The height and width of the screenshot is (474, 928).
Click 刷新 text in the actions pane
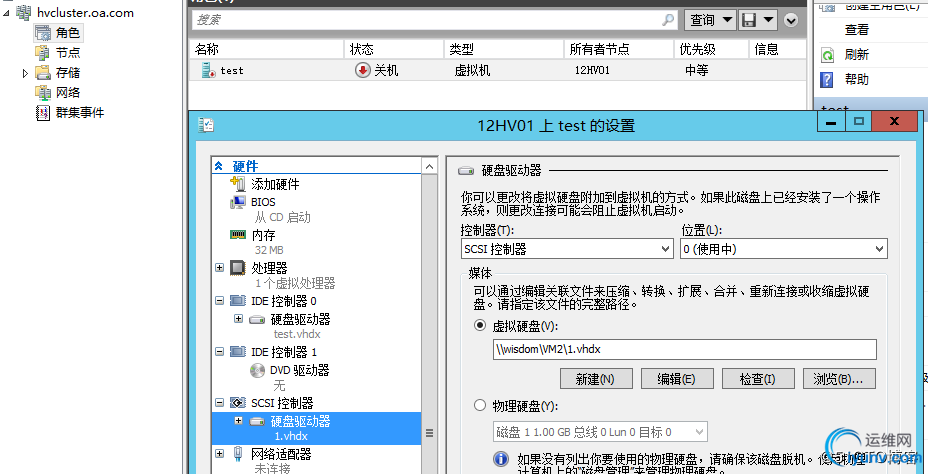857,55
